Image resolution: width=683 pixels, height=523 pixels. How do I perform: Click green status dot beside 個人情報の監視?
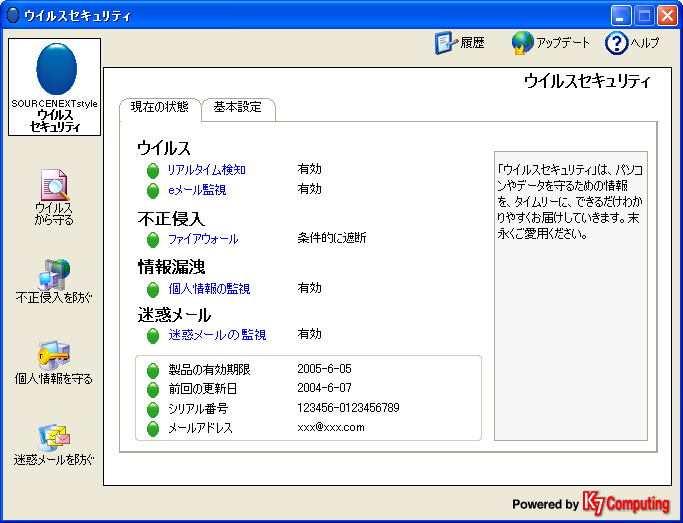(x=153, y=290)
